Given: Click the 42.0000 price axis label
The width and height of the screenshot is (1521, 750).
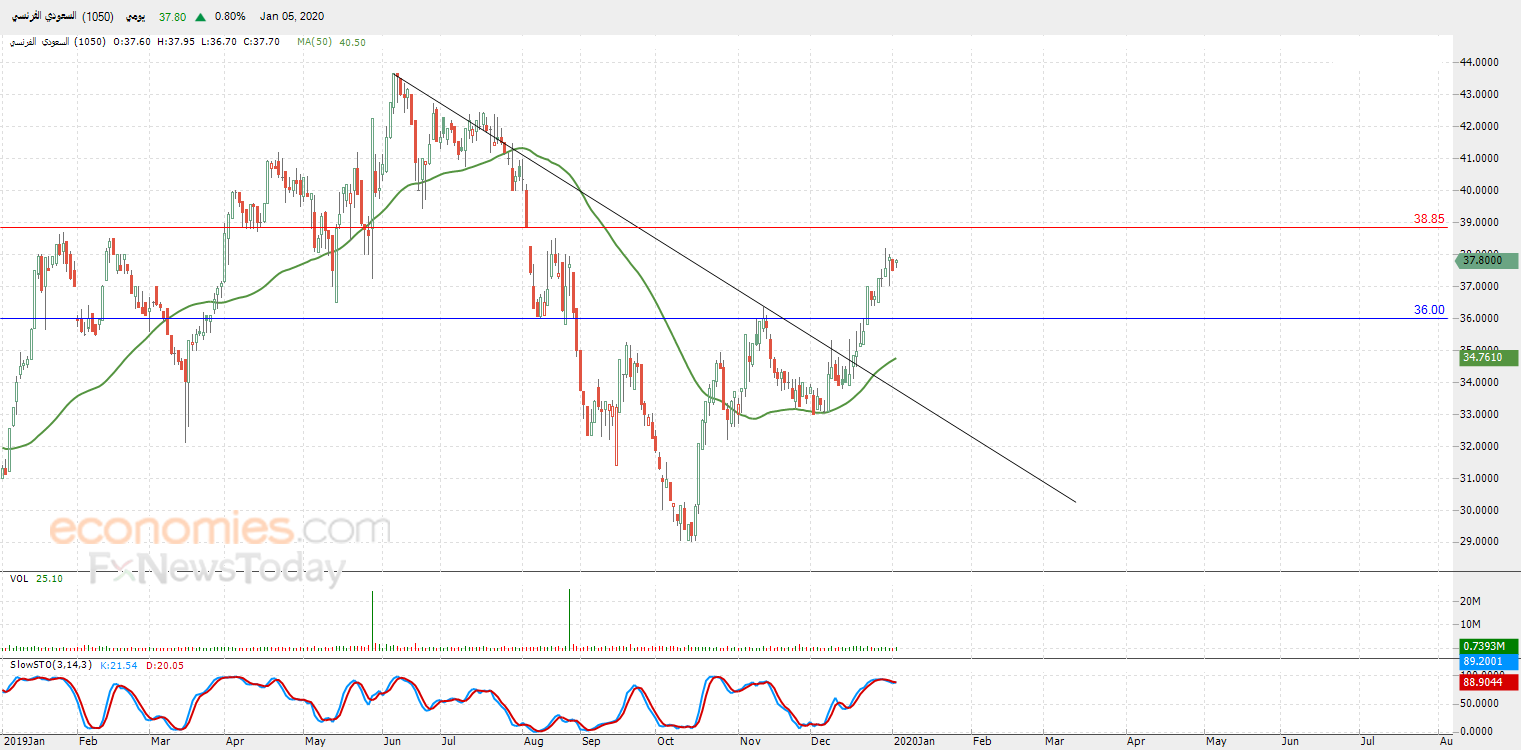Looking at the screenshot, I should point(1480,126).
